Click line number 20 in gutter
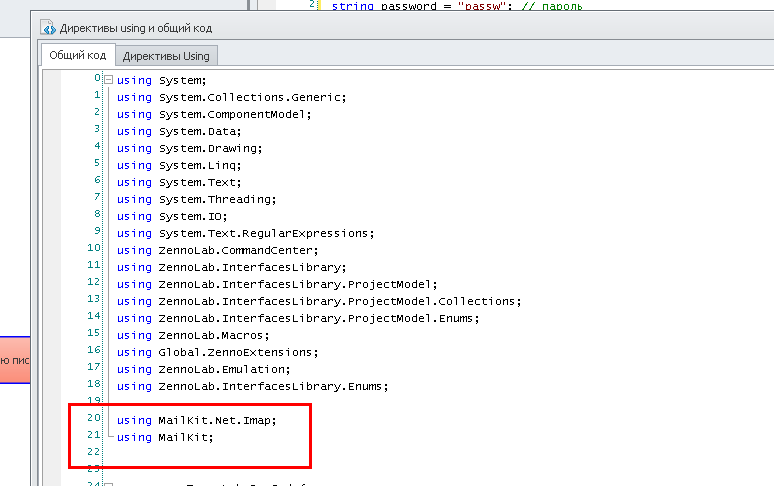This screenshot has height=486, width=774. [94, 418]
